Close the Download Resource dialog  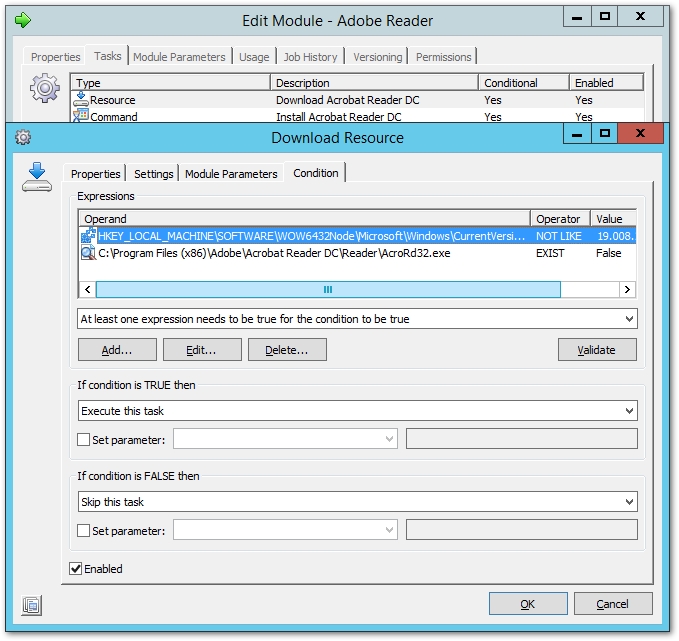640,133
